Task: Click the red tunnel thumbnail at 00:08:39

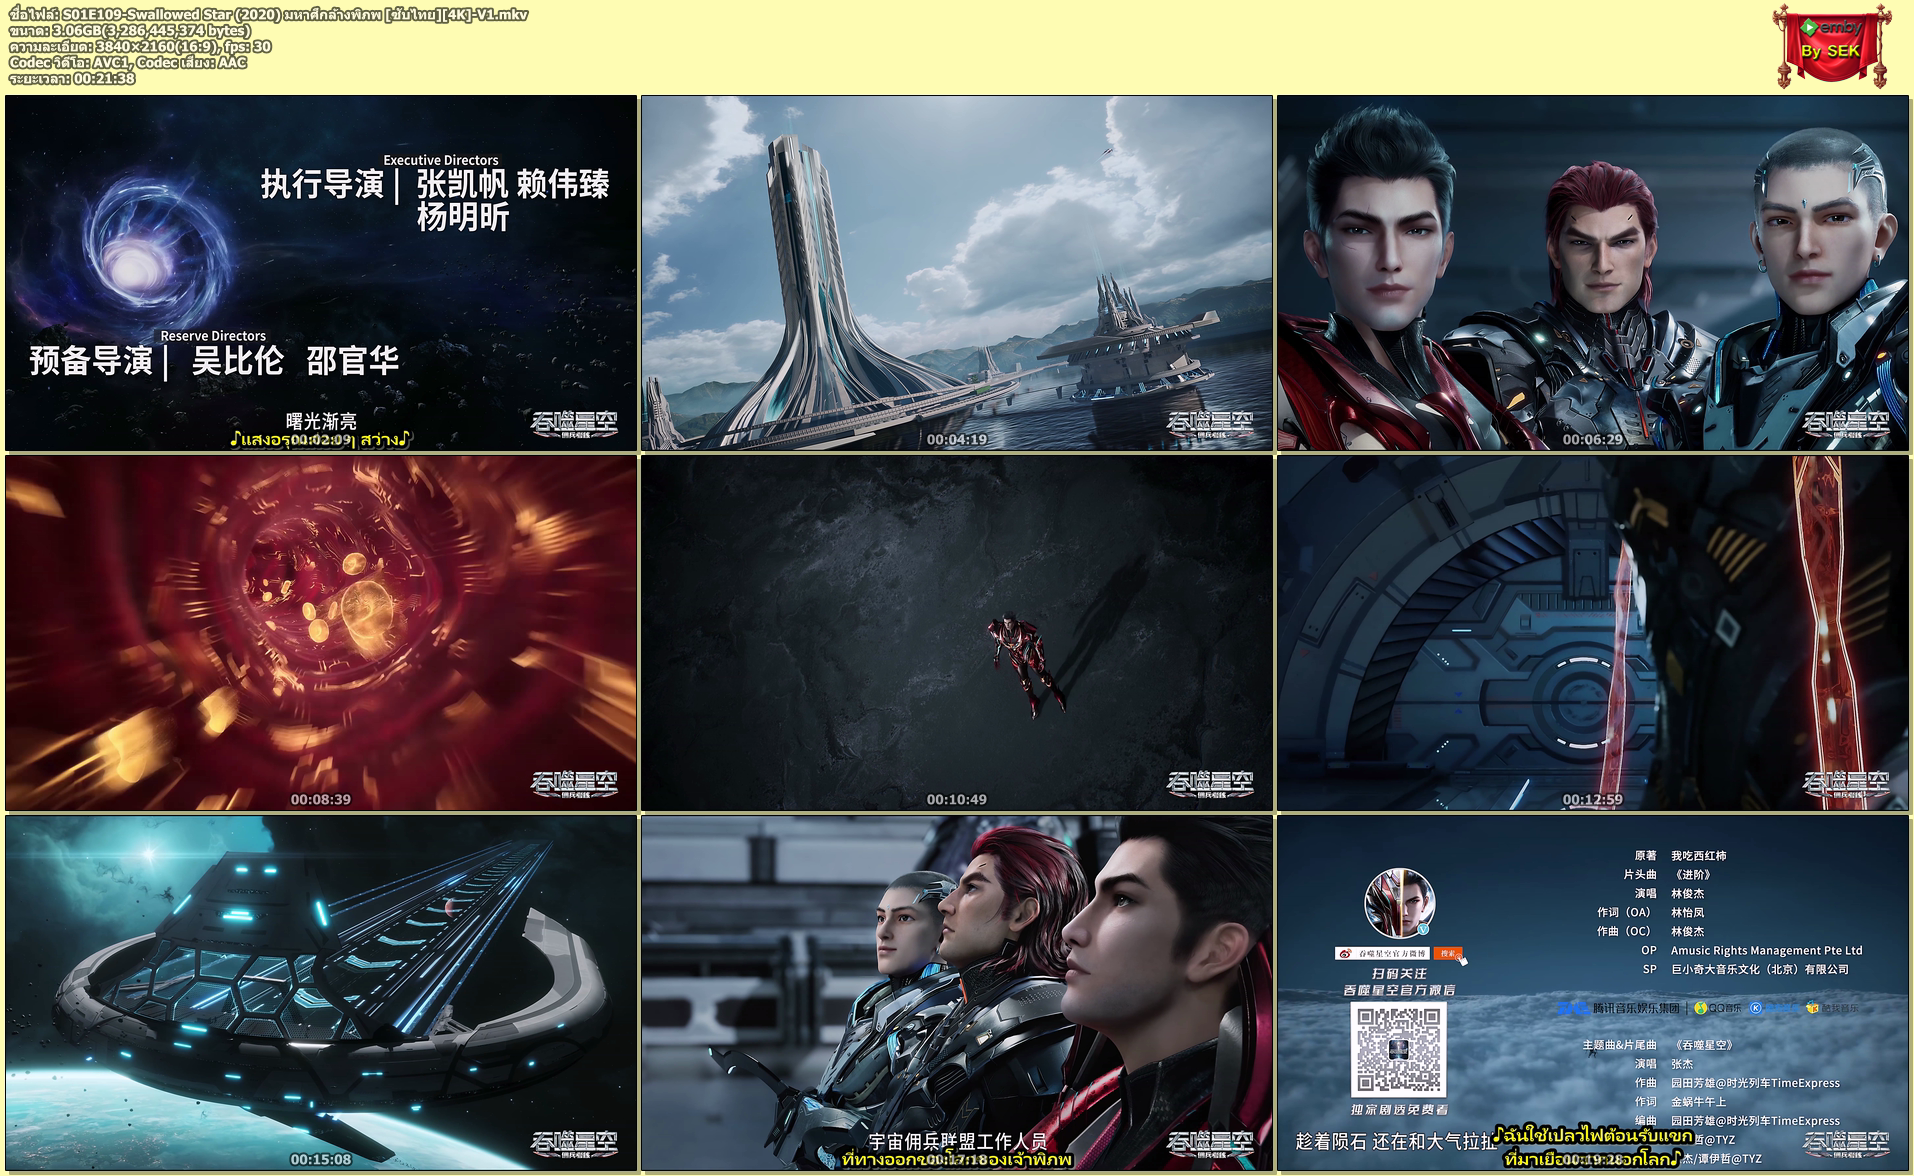Action: pyautogui.click(x=321, y=633)
